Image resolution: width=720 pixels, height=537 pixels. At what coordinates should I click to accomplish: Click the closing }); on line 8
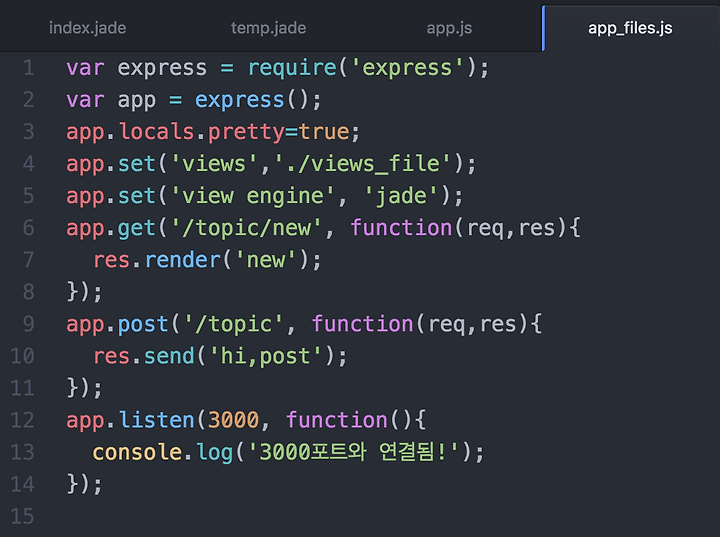(84, 292)
